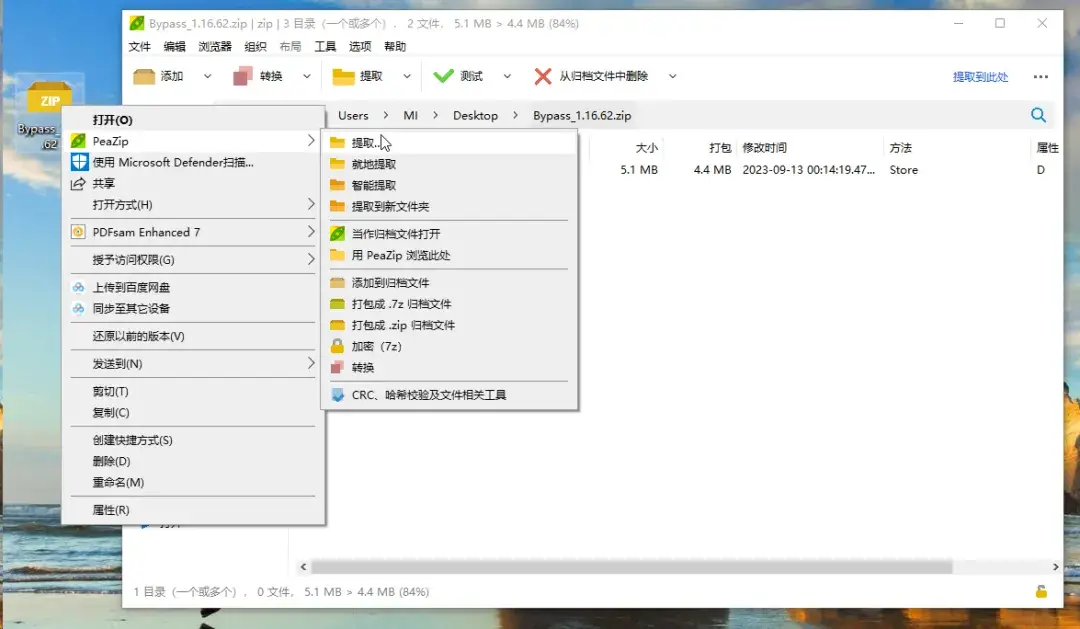
Task: Open the 文件 menu
Action: pos(139,46)
